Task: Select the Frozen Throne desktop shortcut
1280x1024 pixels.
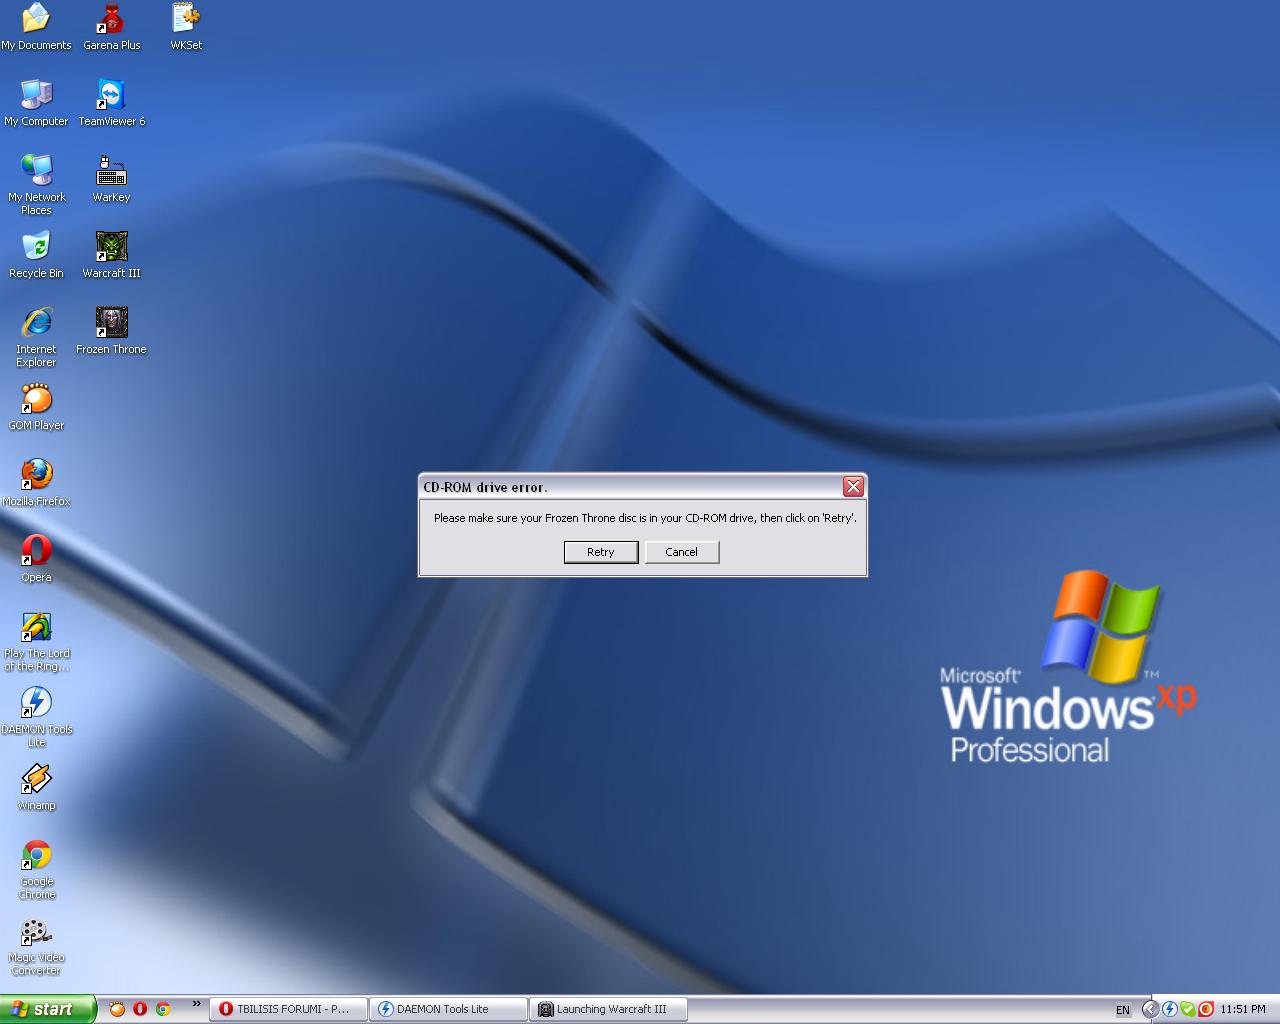Action: [111, 323]
